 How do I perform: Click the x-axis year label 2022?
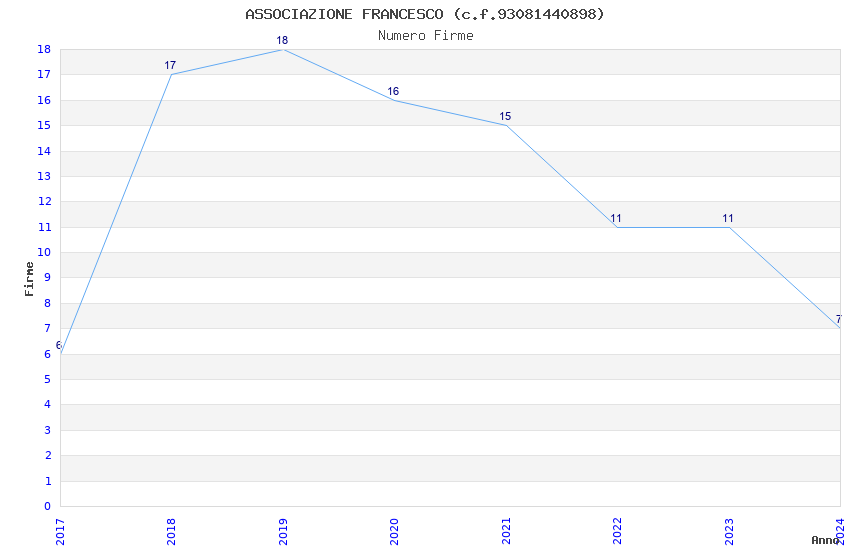(x=617, y=532)
